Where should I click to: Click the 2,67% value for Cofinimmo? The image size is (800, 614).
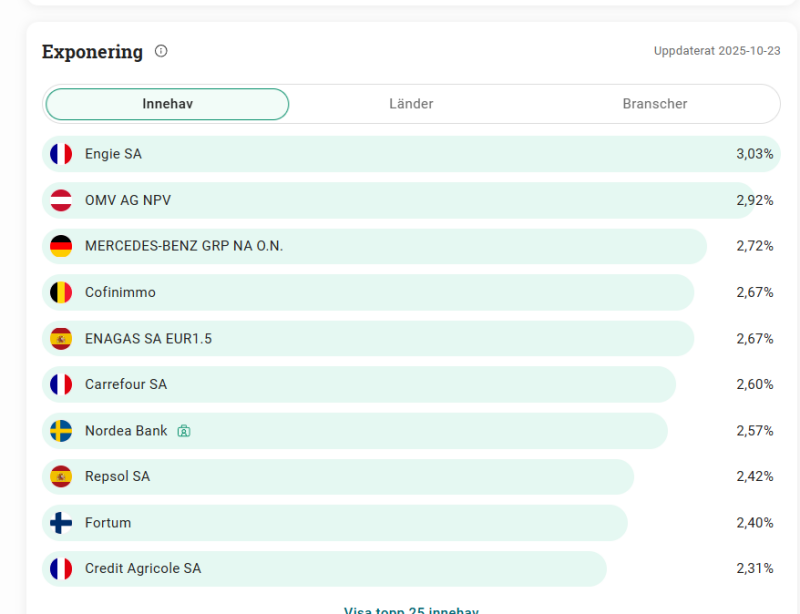point(755,292)
